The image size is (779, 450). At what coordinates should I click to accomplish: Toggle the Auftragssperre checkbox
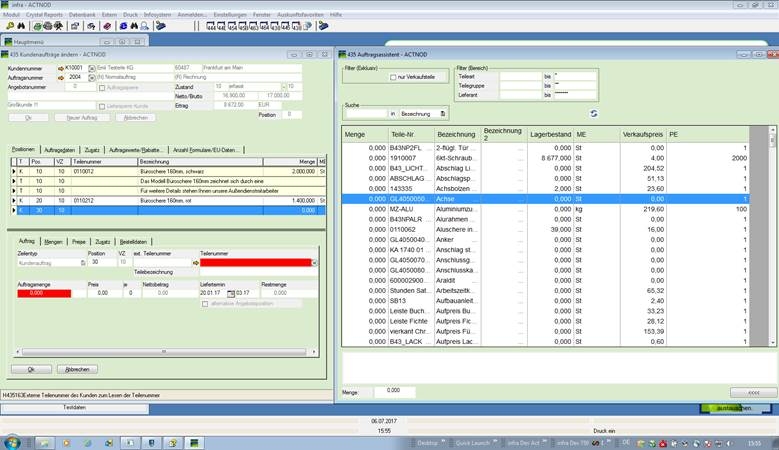coord(101,87)
